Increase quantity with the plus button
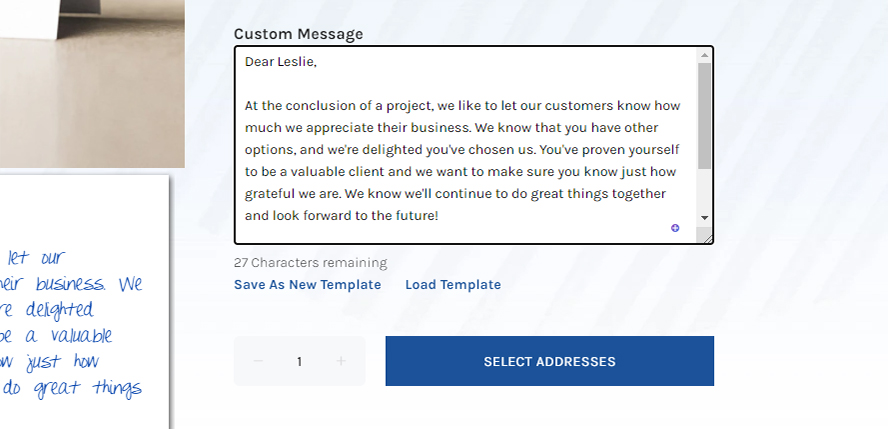This screenshot has width=888, height=429. coord(341,361)
